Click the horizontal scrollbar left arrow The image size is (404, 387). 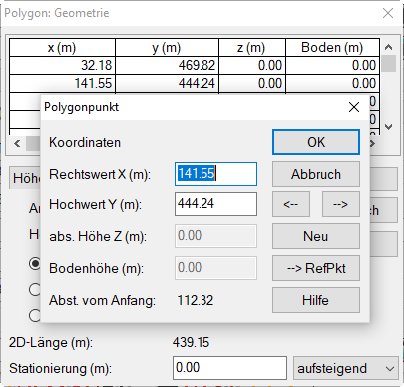coord(17,144)
